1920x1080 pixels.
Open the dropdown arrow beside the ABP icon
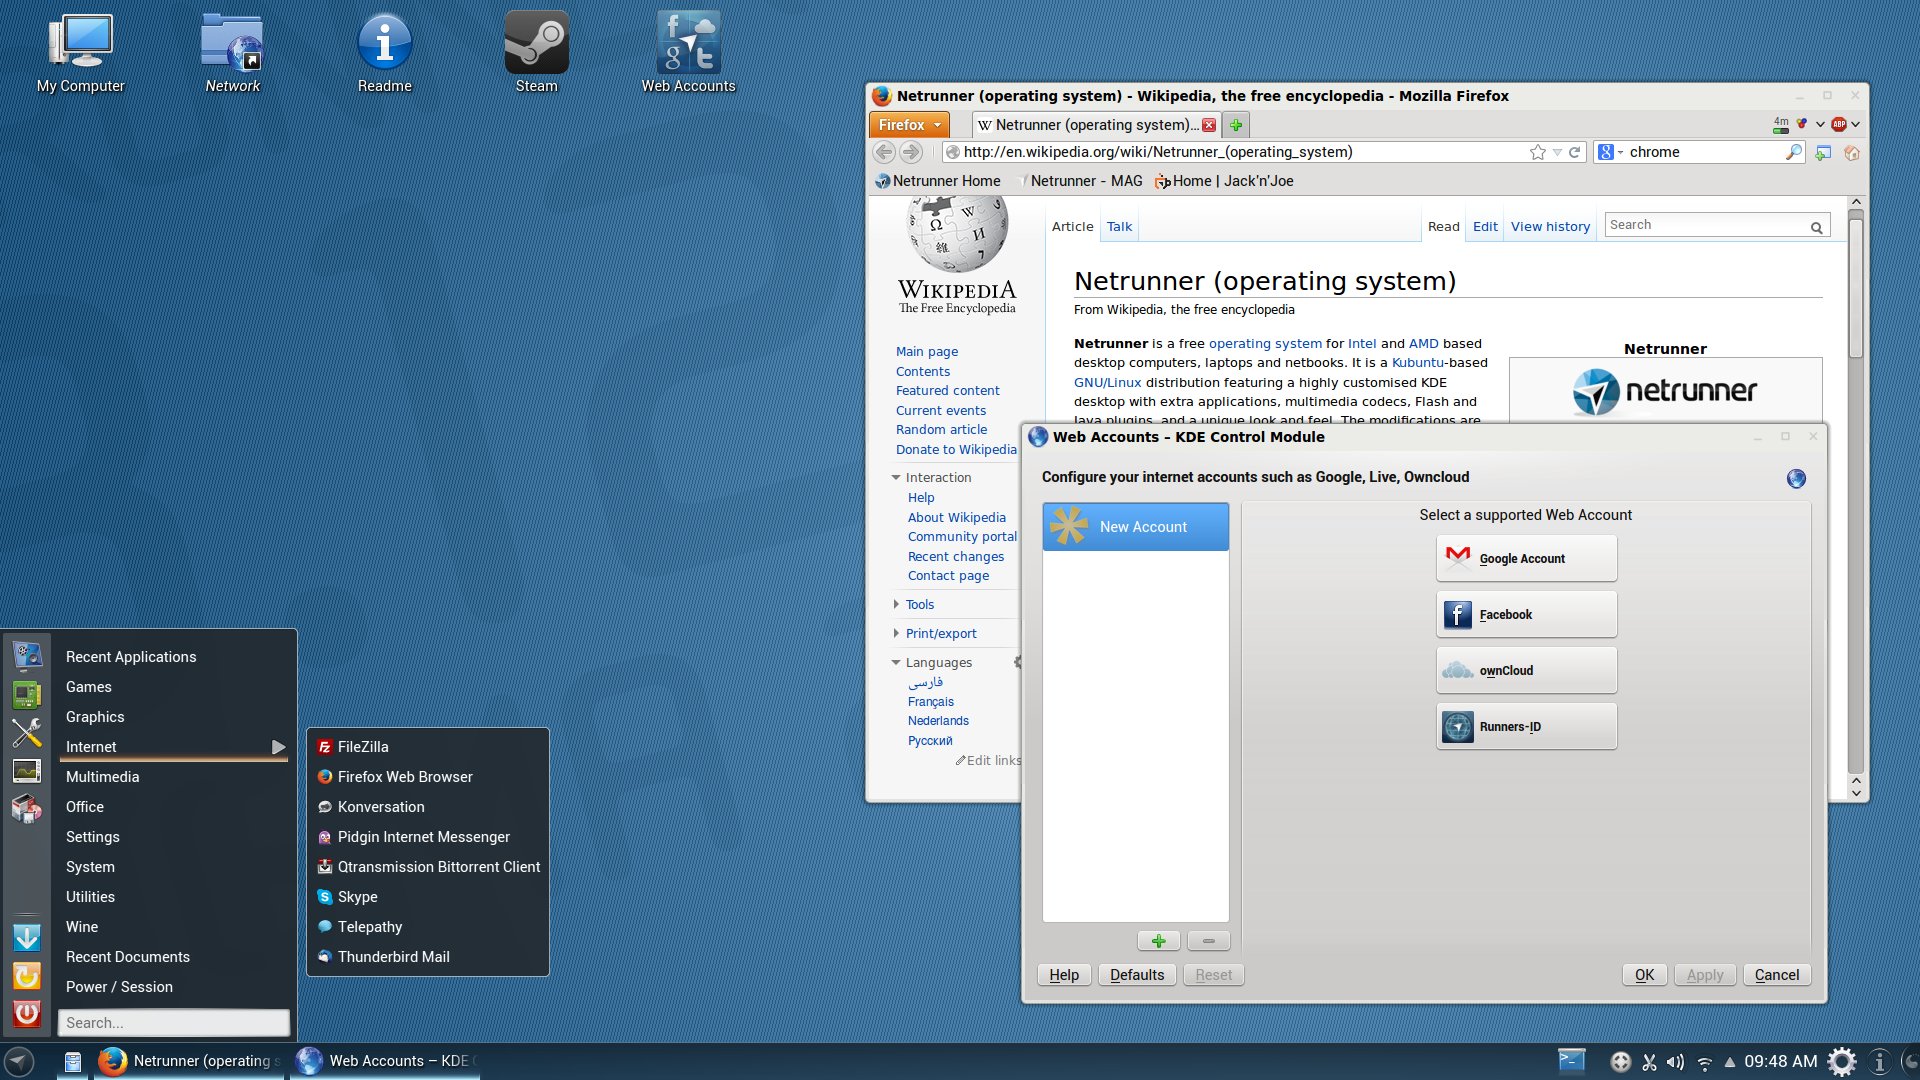coord(1855,124)
